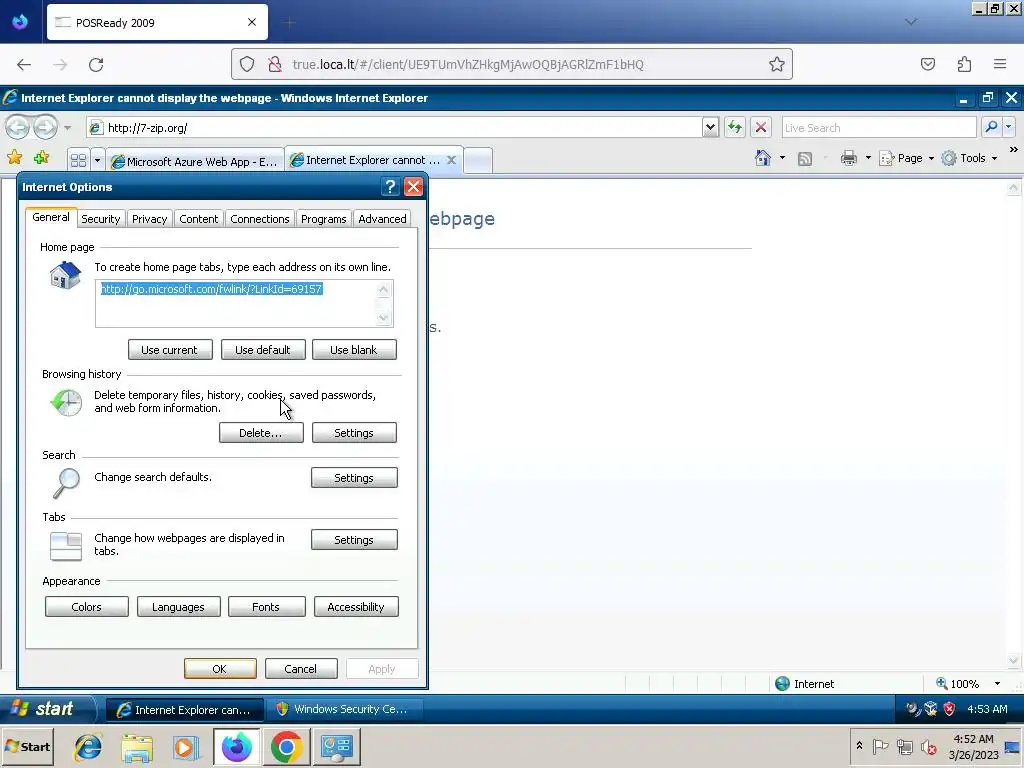Click the IE Home icon
This screenshot has width=1024, height=768.
point(763,158)
